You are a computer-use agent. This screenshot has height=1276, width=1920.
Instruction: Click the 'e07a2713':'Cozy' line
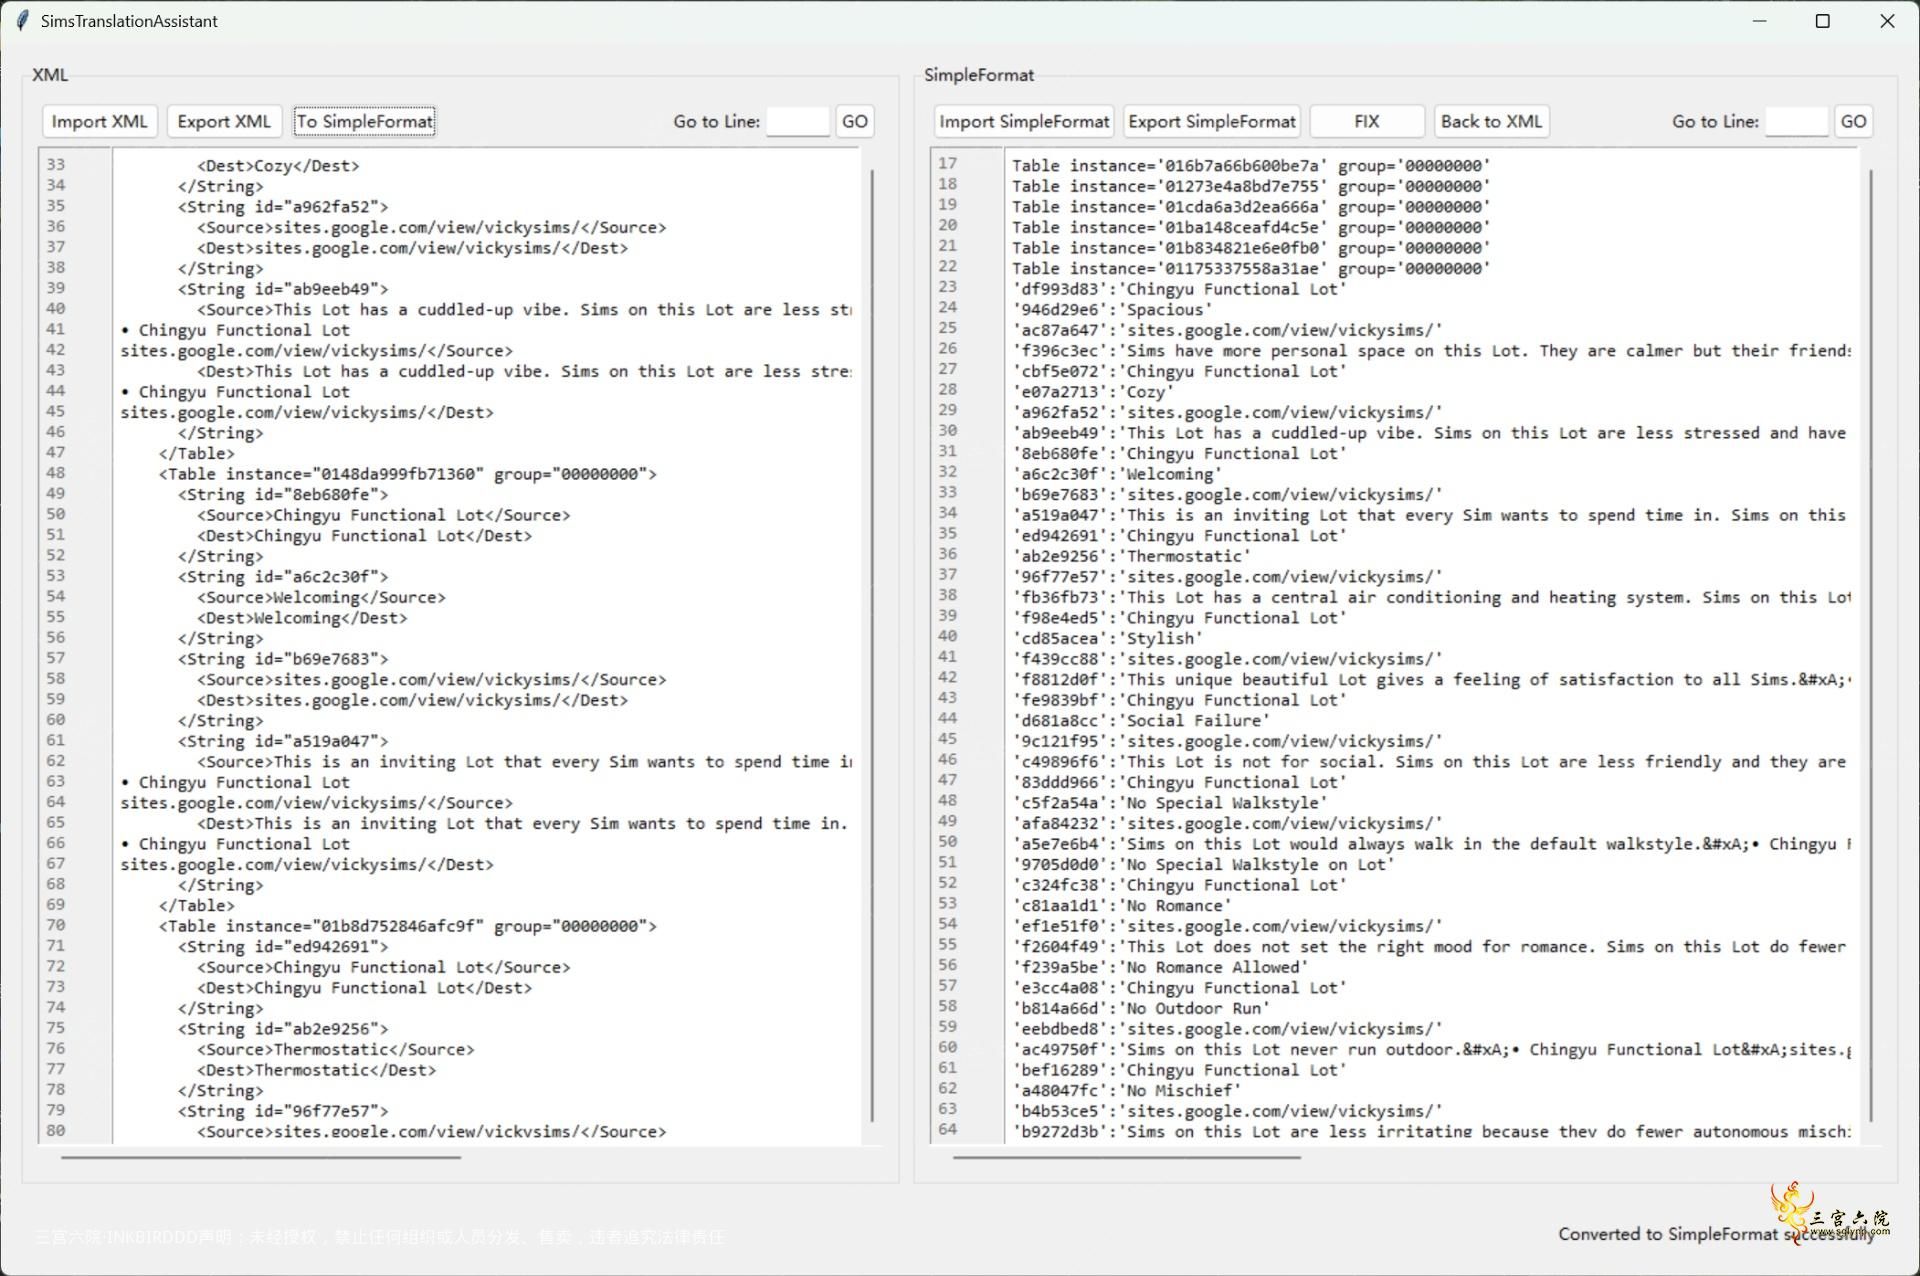point(1093,392)
